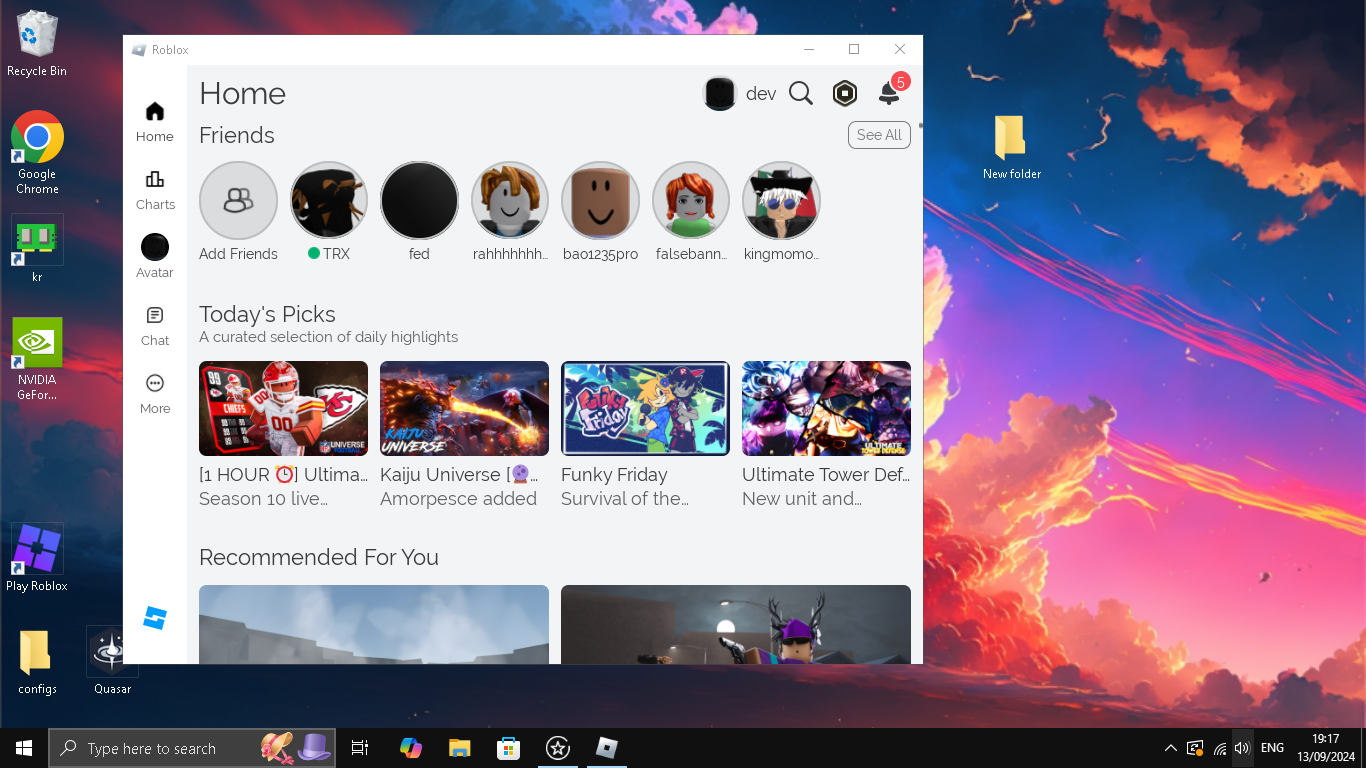Screen dimensions: 1366x768
Task: Click the "Survival of the..." subtitle
Action: tap(625, 499)
